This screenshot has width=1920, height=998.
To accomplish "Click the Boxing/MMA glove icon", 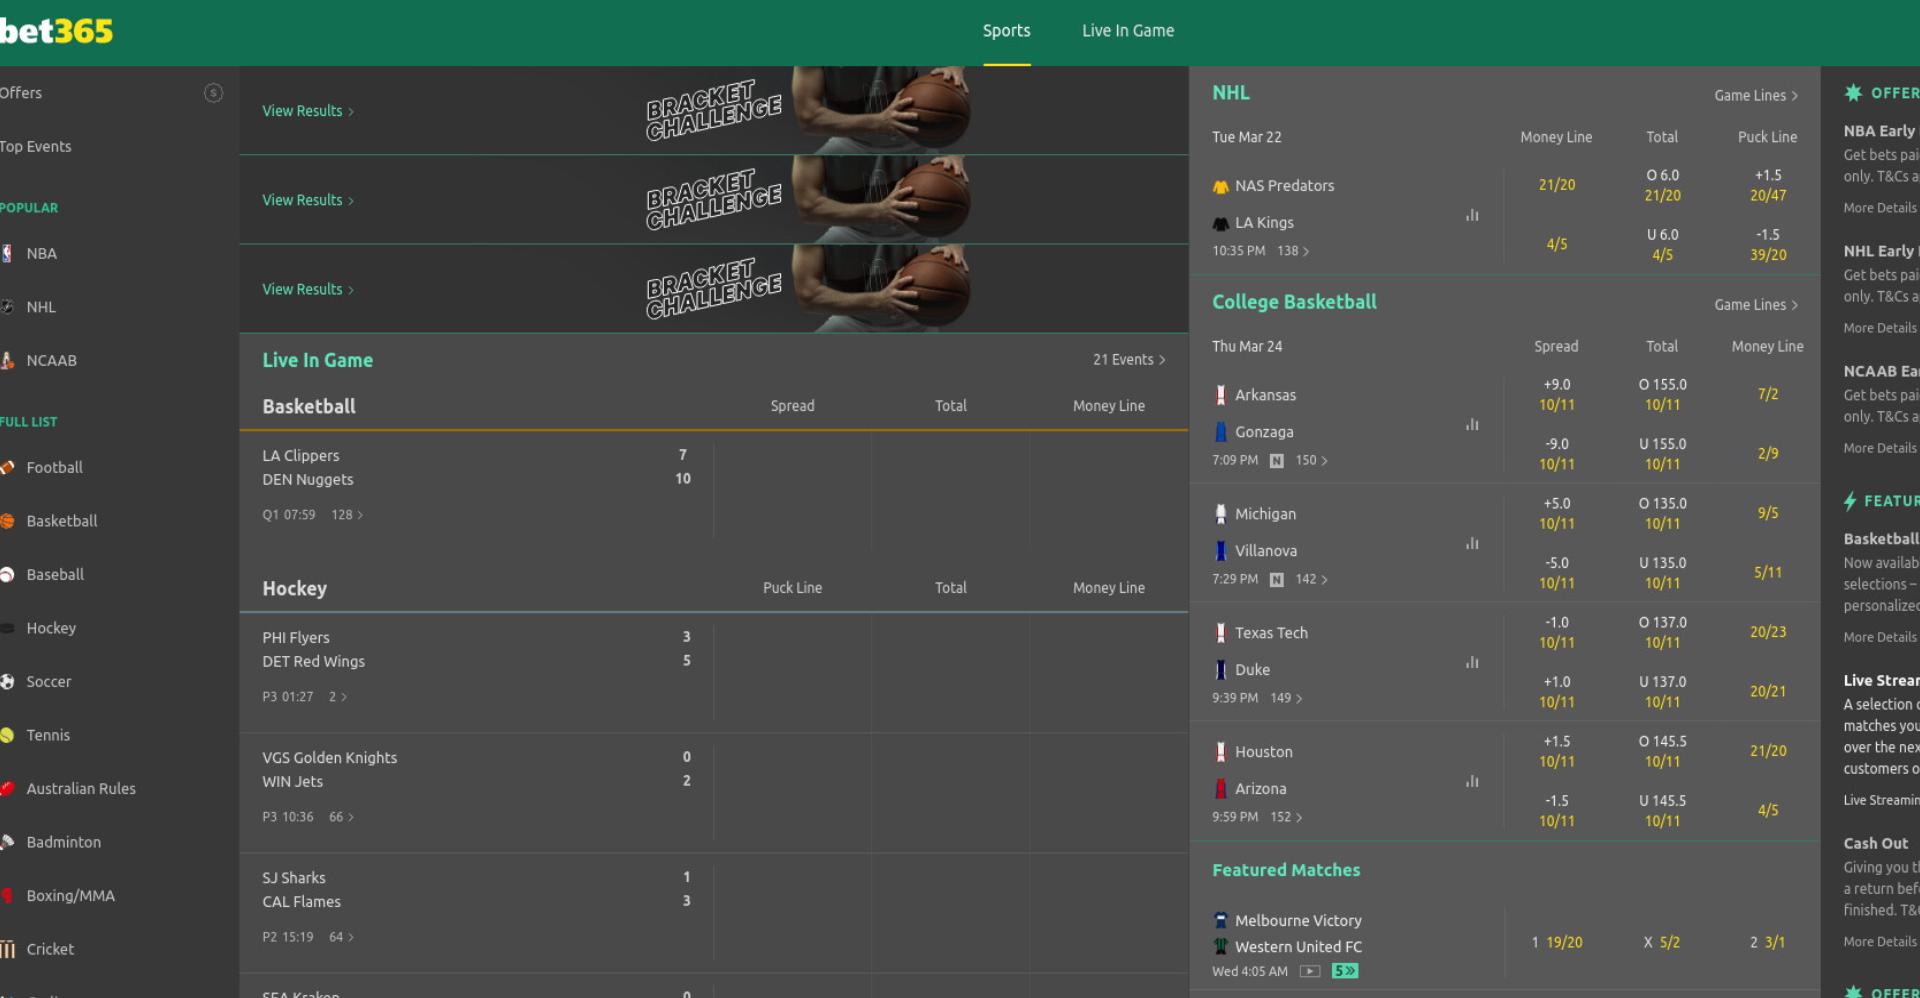I will (x=7, y=895).
